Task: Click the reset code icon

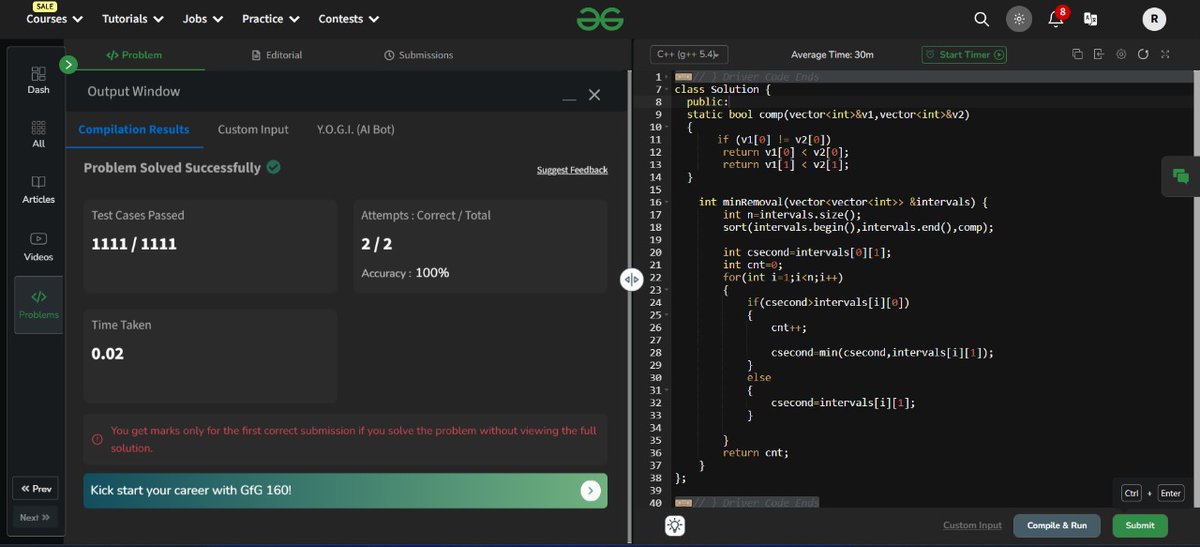Action: point(1143,54)
